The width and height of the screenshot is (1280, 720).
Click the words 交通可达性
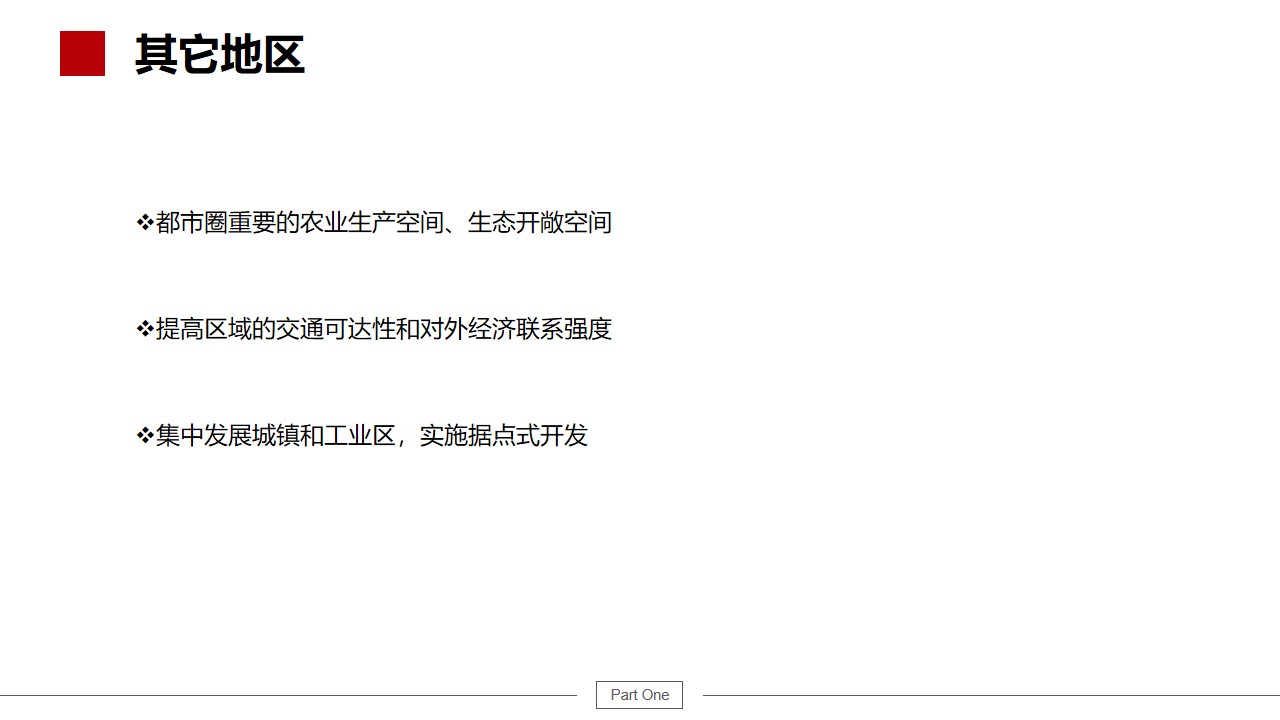coord(336,329)
